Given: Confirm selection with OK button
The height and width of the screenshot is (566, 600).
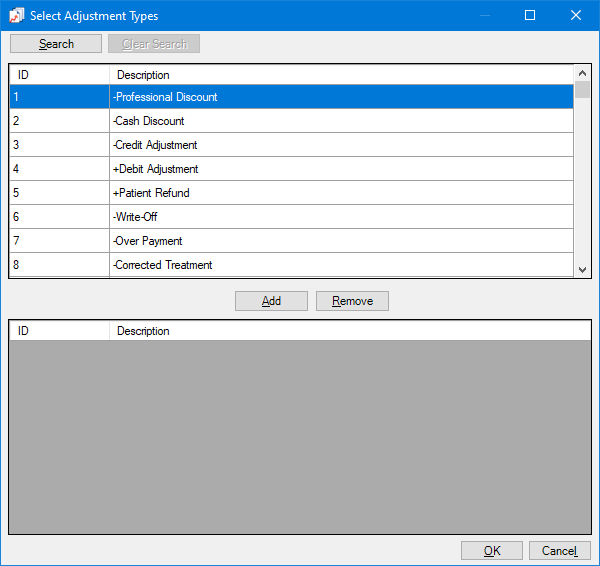Looking at the screenshot, I should coord(491,551).
